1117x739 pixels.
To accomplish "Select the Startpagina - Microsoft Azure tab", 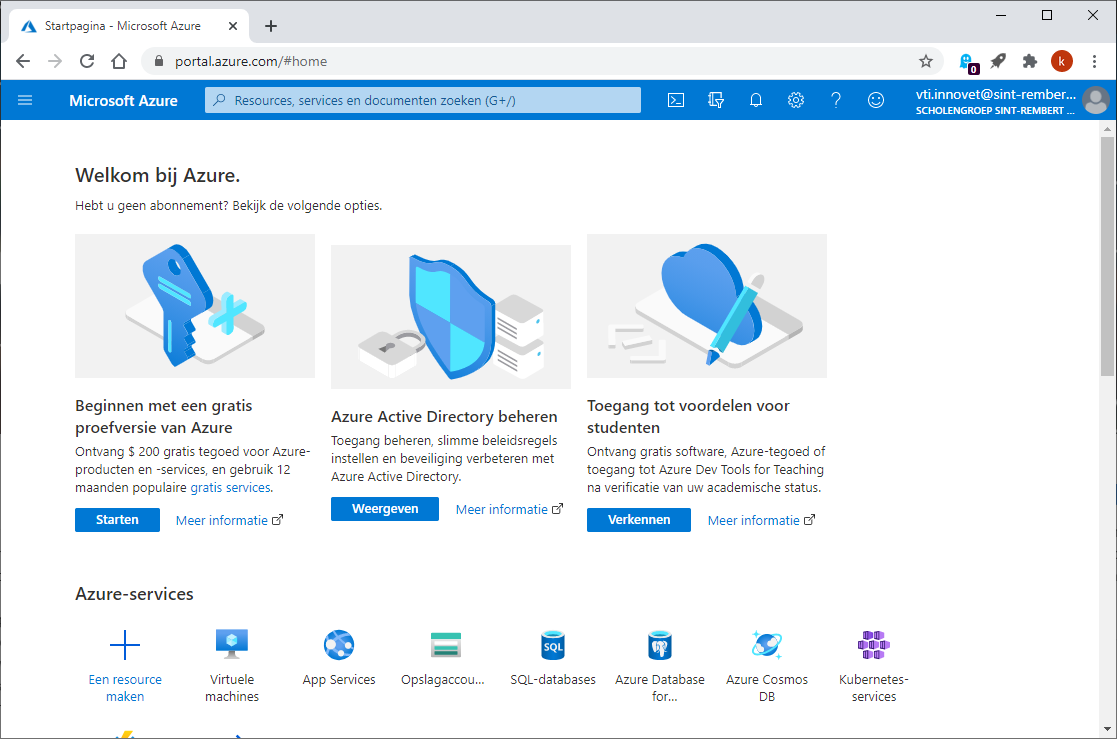I will point(128,26).
